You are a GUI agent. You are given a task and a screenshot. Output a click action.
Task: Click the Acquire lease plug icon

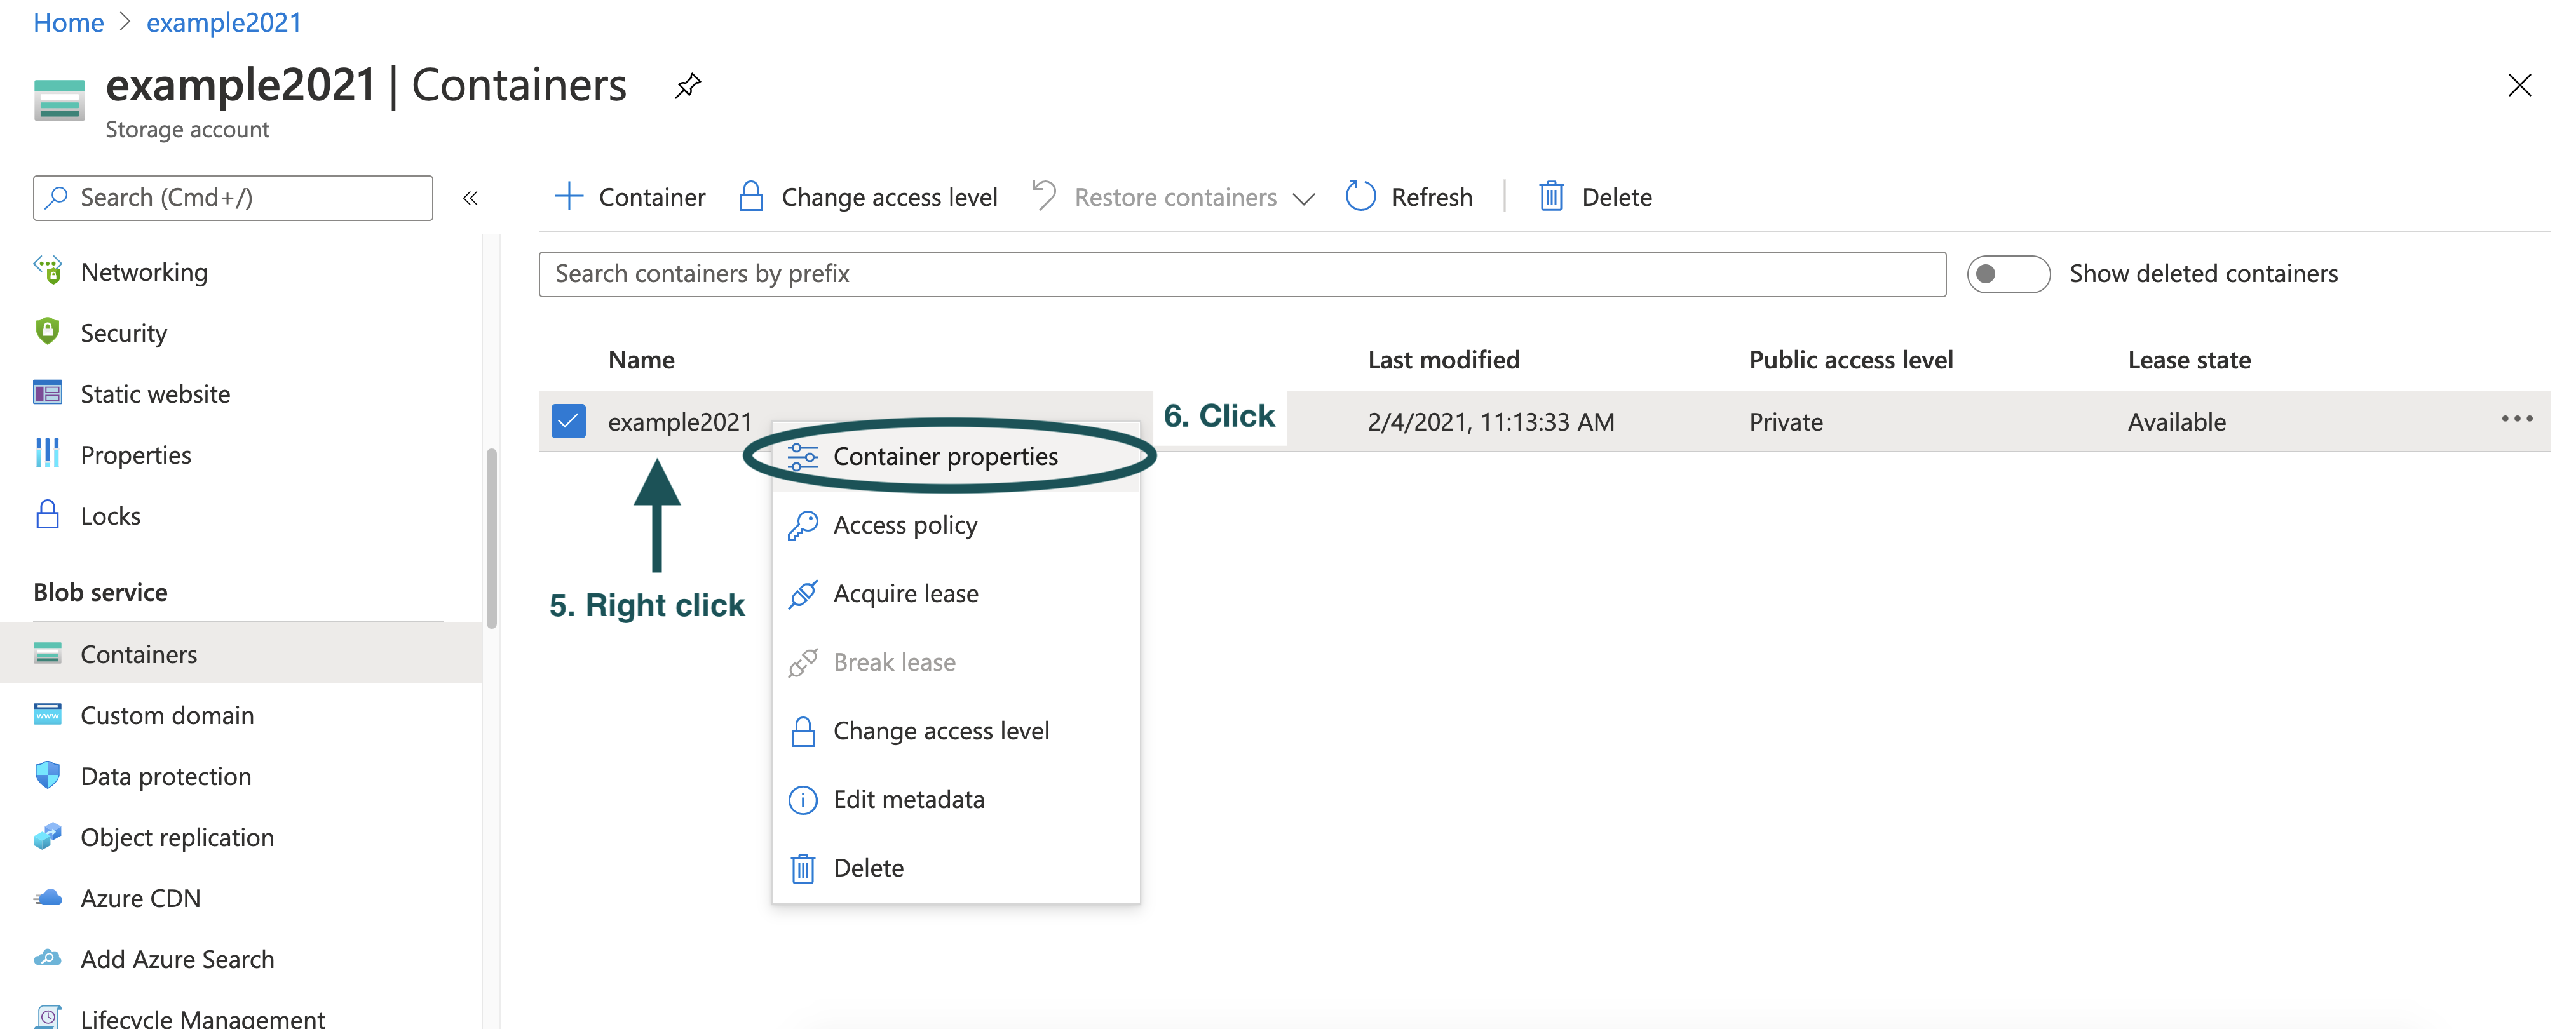(802, 594)
